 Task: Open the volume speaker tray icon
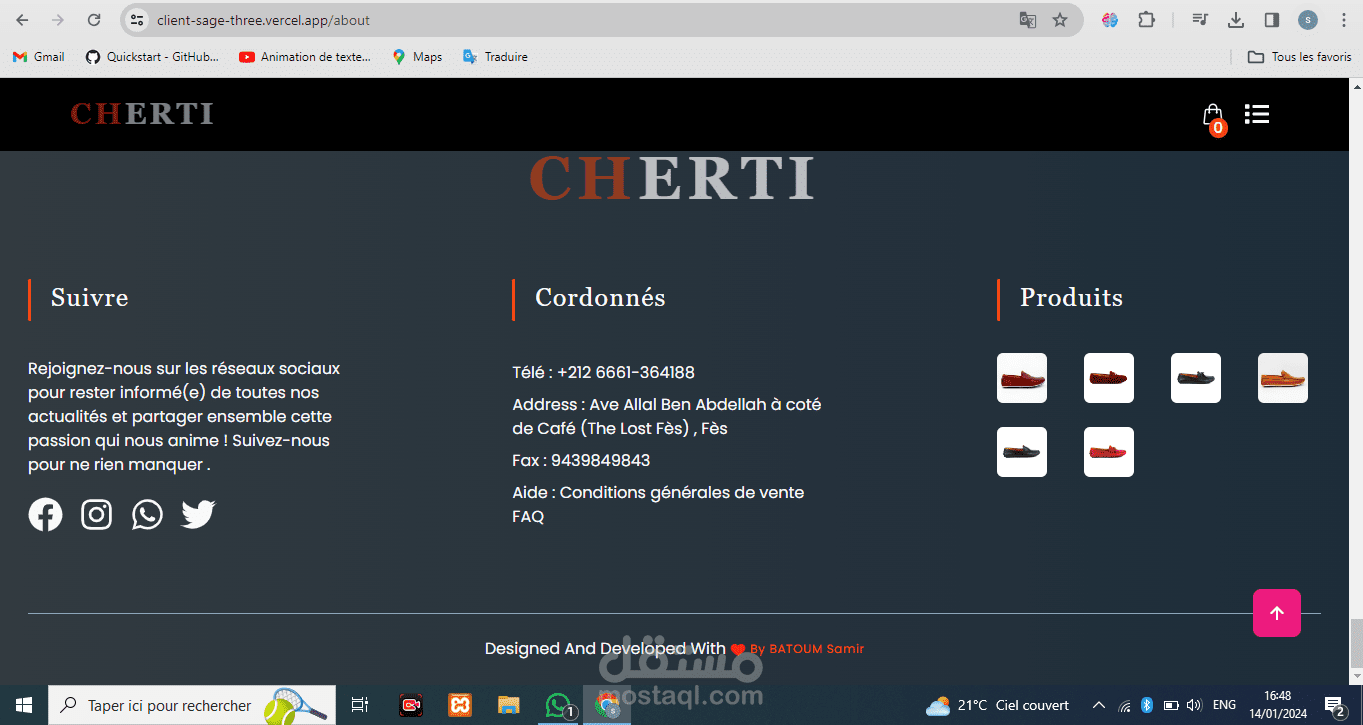pos(1193,705)
